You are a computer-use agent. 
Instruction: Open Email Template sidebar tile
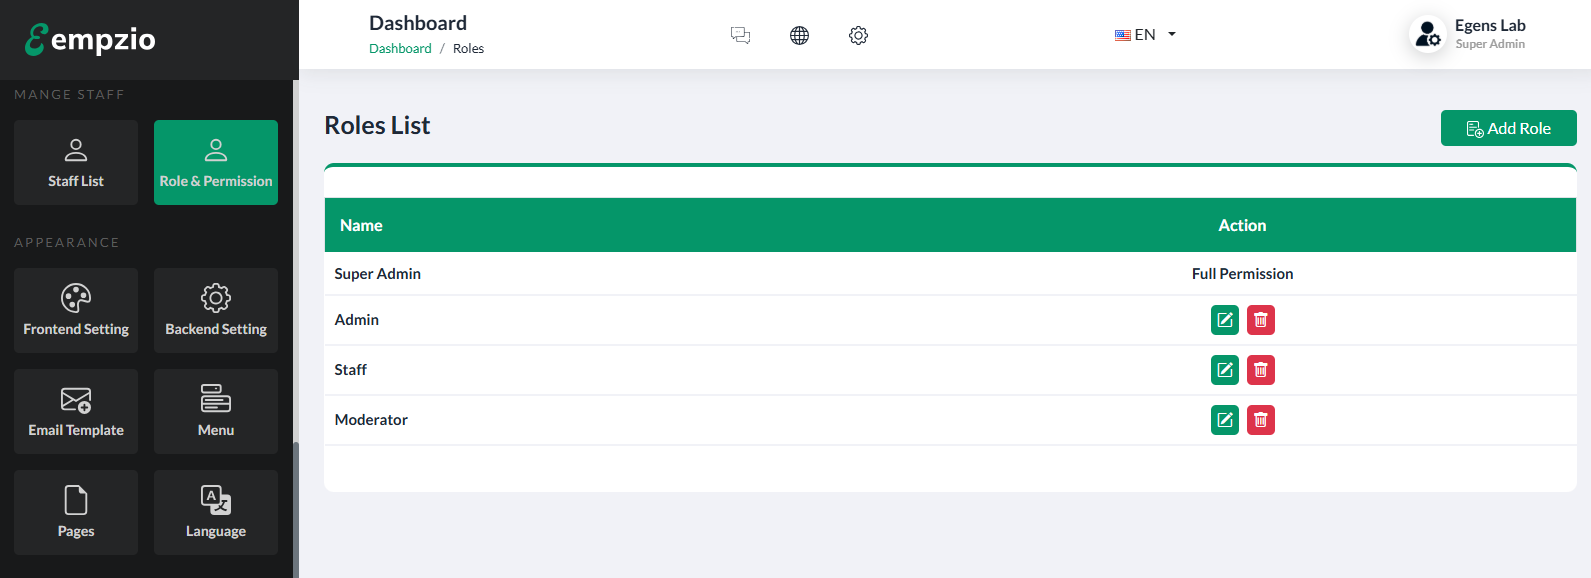coord(76,411)
